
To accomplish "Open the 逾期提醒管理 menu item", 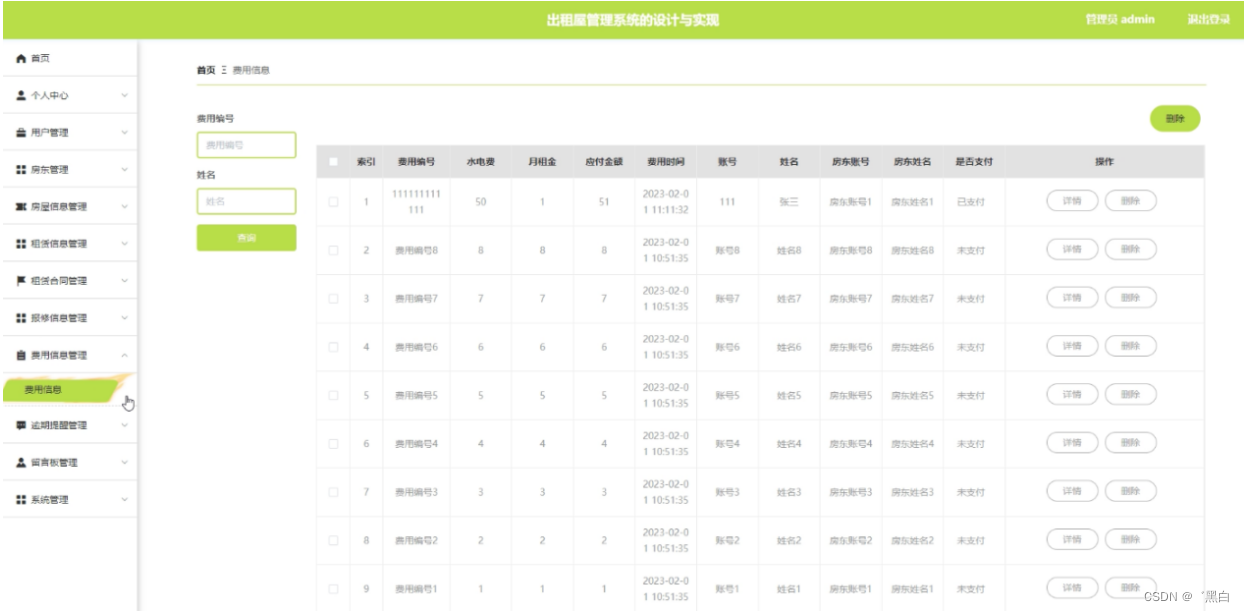I will pos(60,425).
